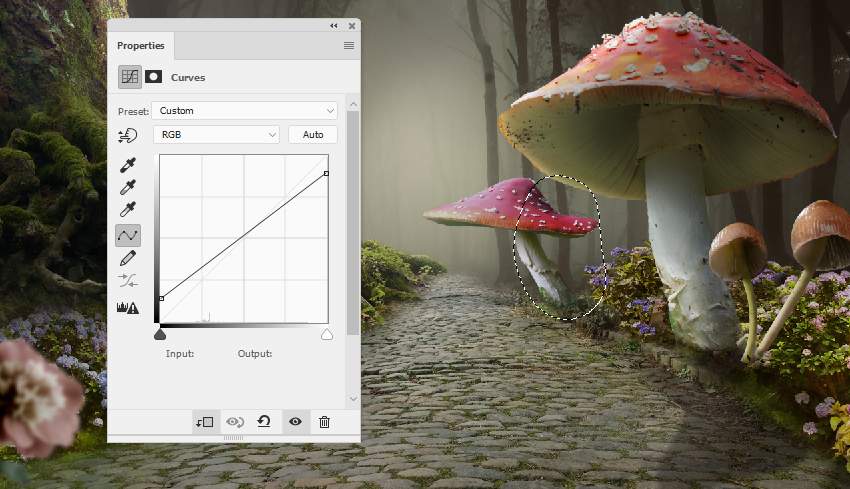This screenshot has height=489, width=850.
Task: Click the Auto button
Action: tap(313, 134)
